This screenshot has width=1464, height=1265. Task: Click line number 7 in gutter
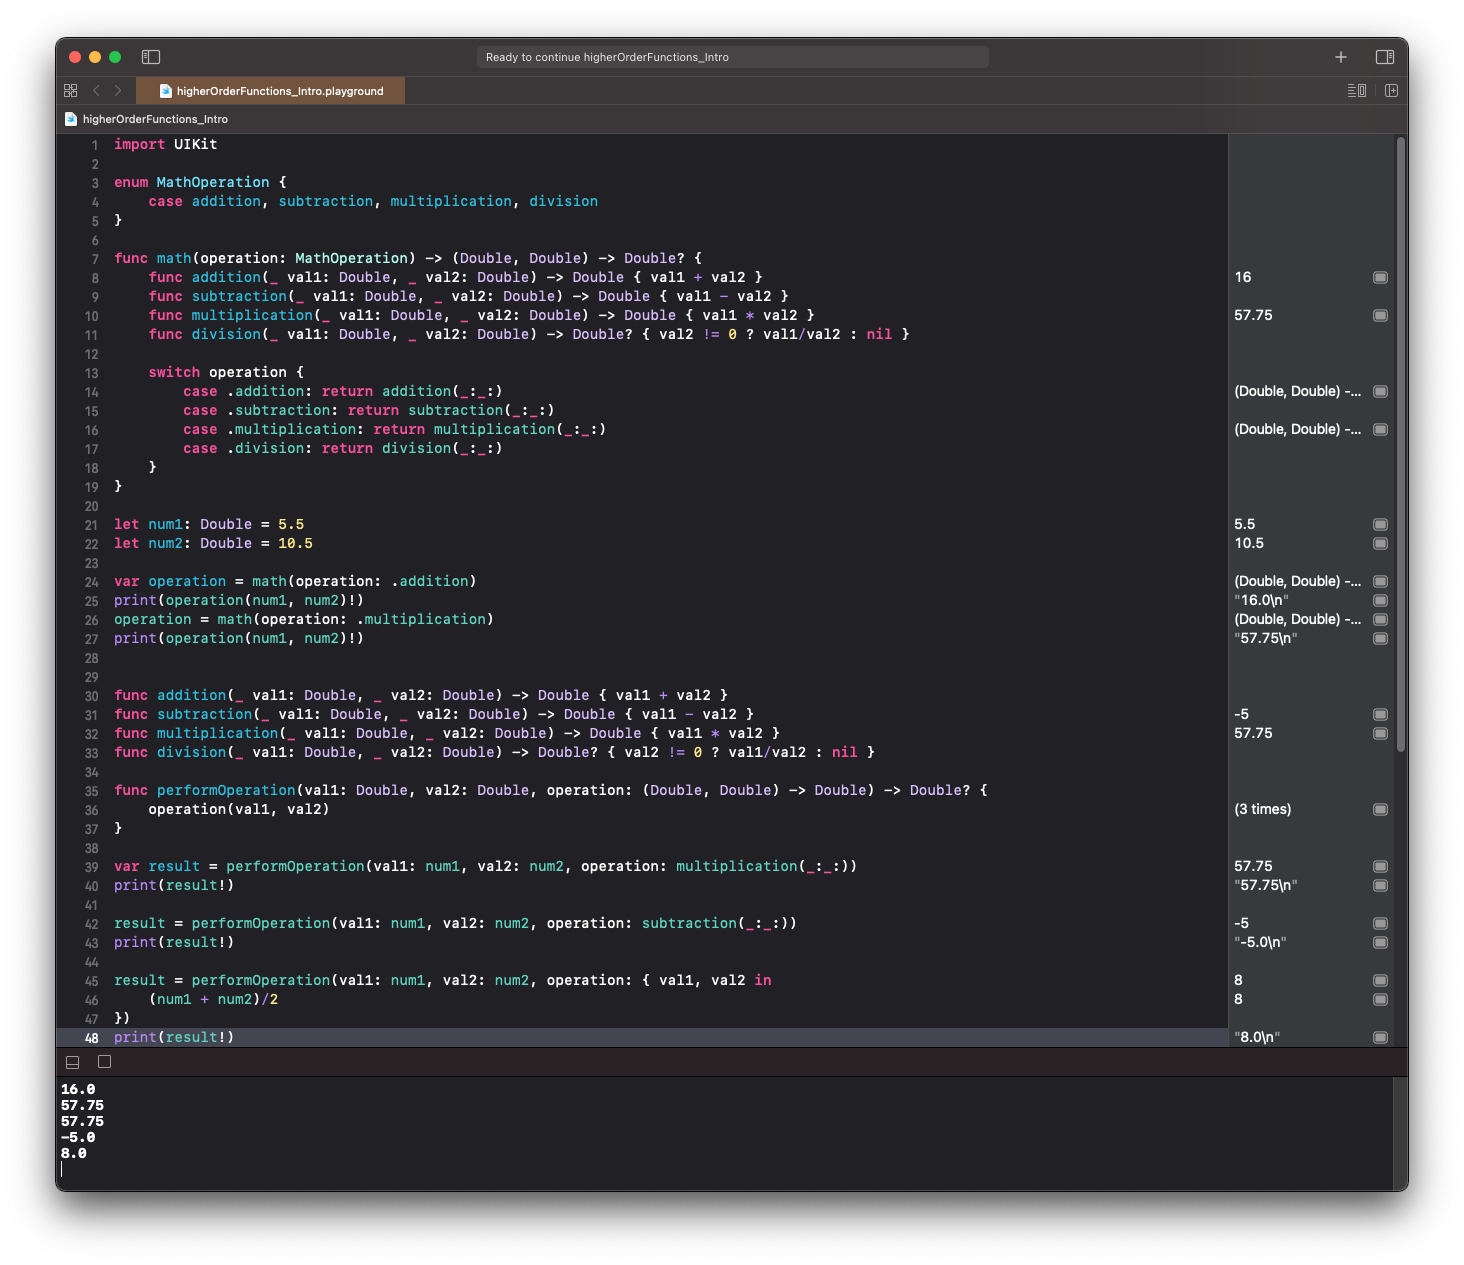point(95,259)
